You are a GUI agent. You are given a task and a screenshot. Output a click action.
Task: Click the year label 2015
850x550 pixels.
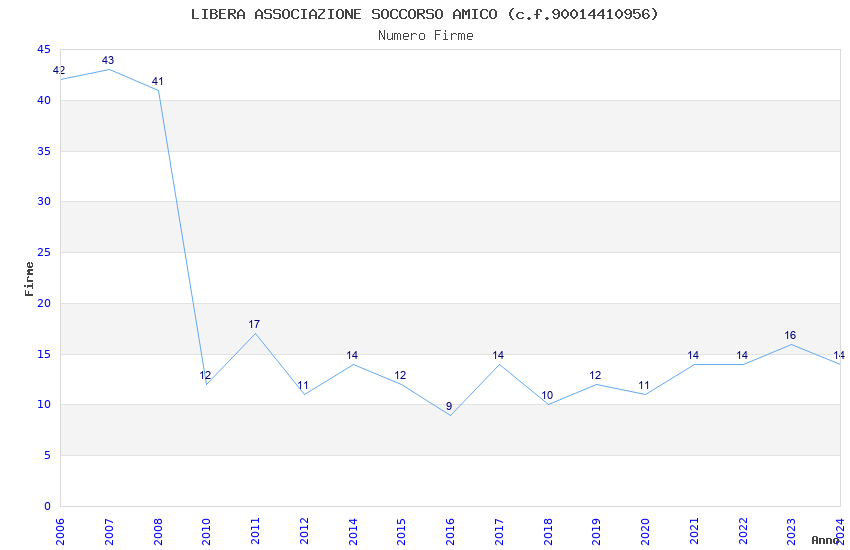click(x=402, y=532)
